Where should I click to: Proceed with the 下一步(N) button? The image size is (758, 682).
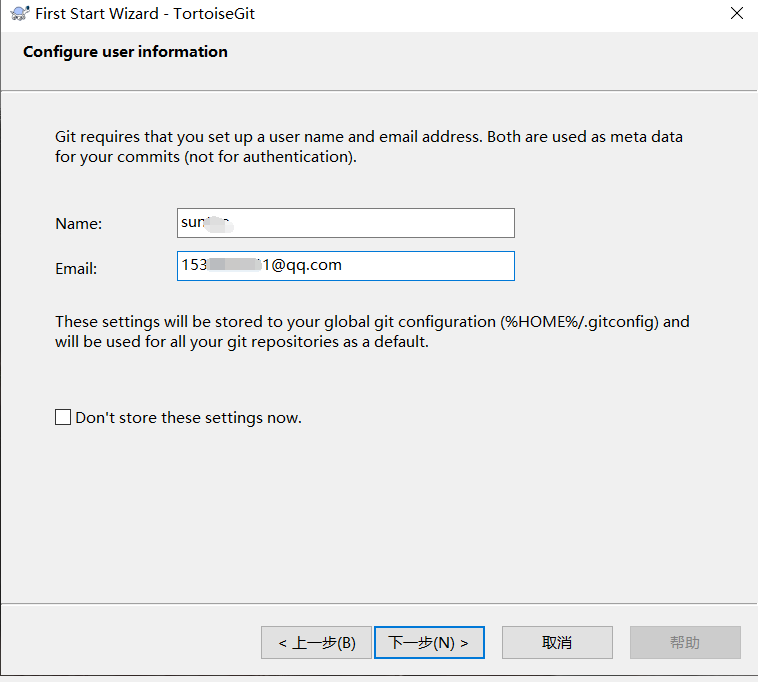pyautogui.click(x=429, y=642)
